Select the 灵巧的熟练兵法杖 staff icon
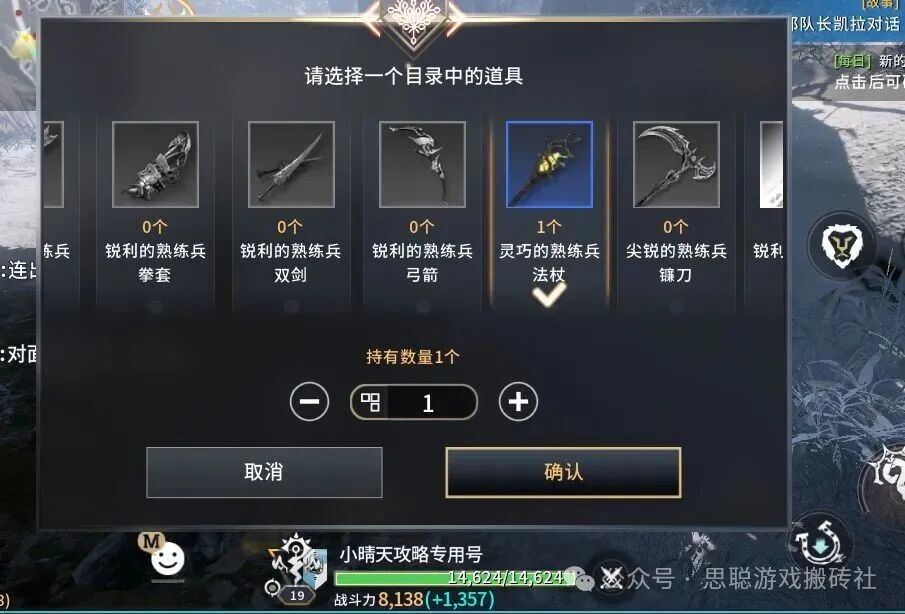The image size is (905, 614). 549,164
